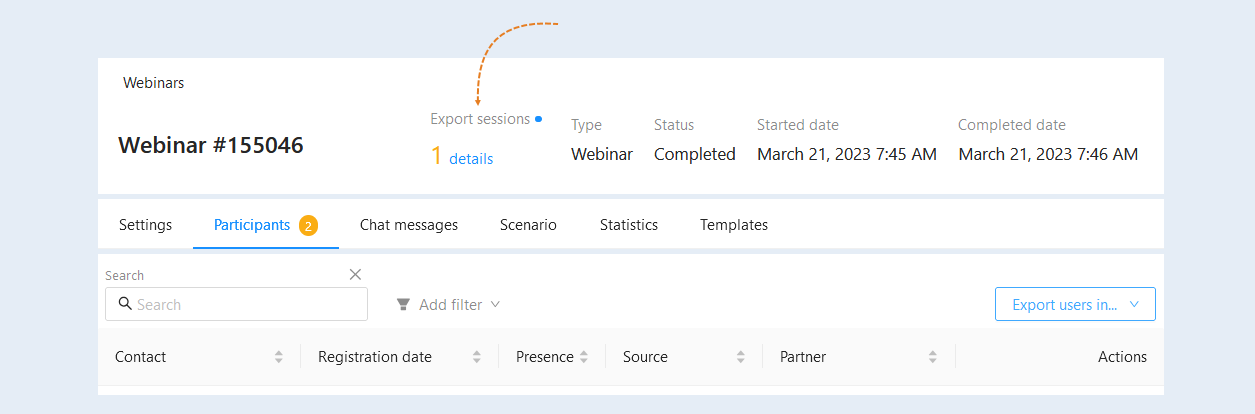The width and height of the screenshot is (1255, 414).
Task: Switch to the Settings tab
Action: (145, 225)
